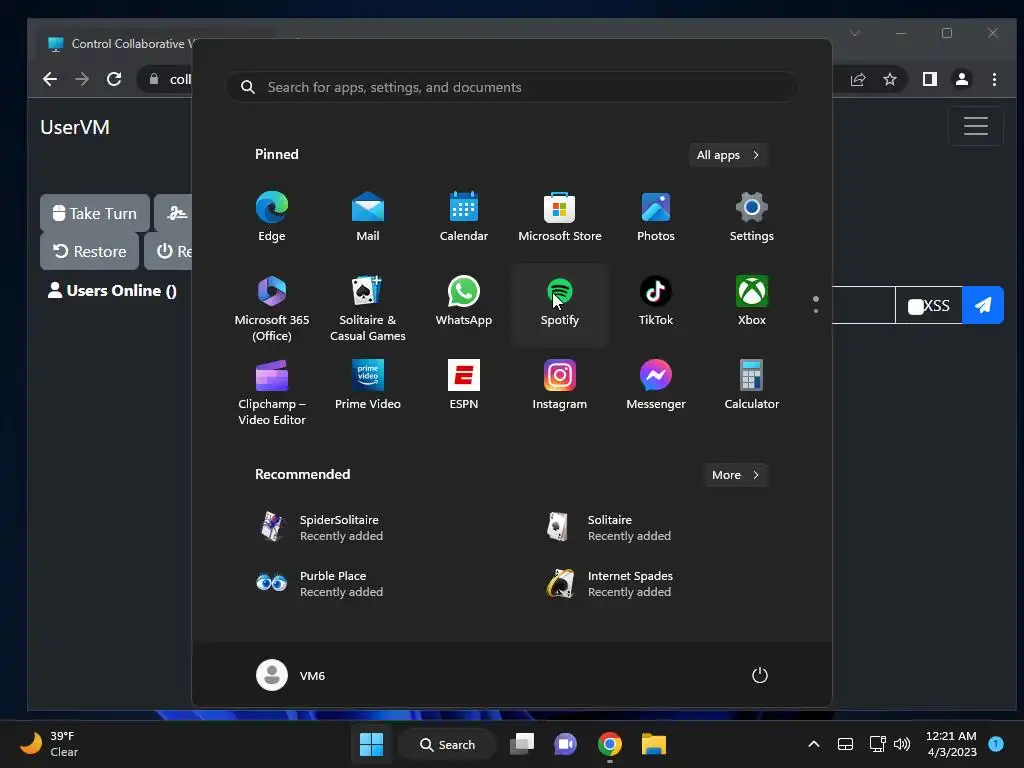The width and height of the screenshot is (1024, 768).
Task: Launch the Messenger app
Action: (x=656, y=385)
